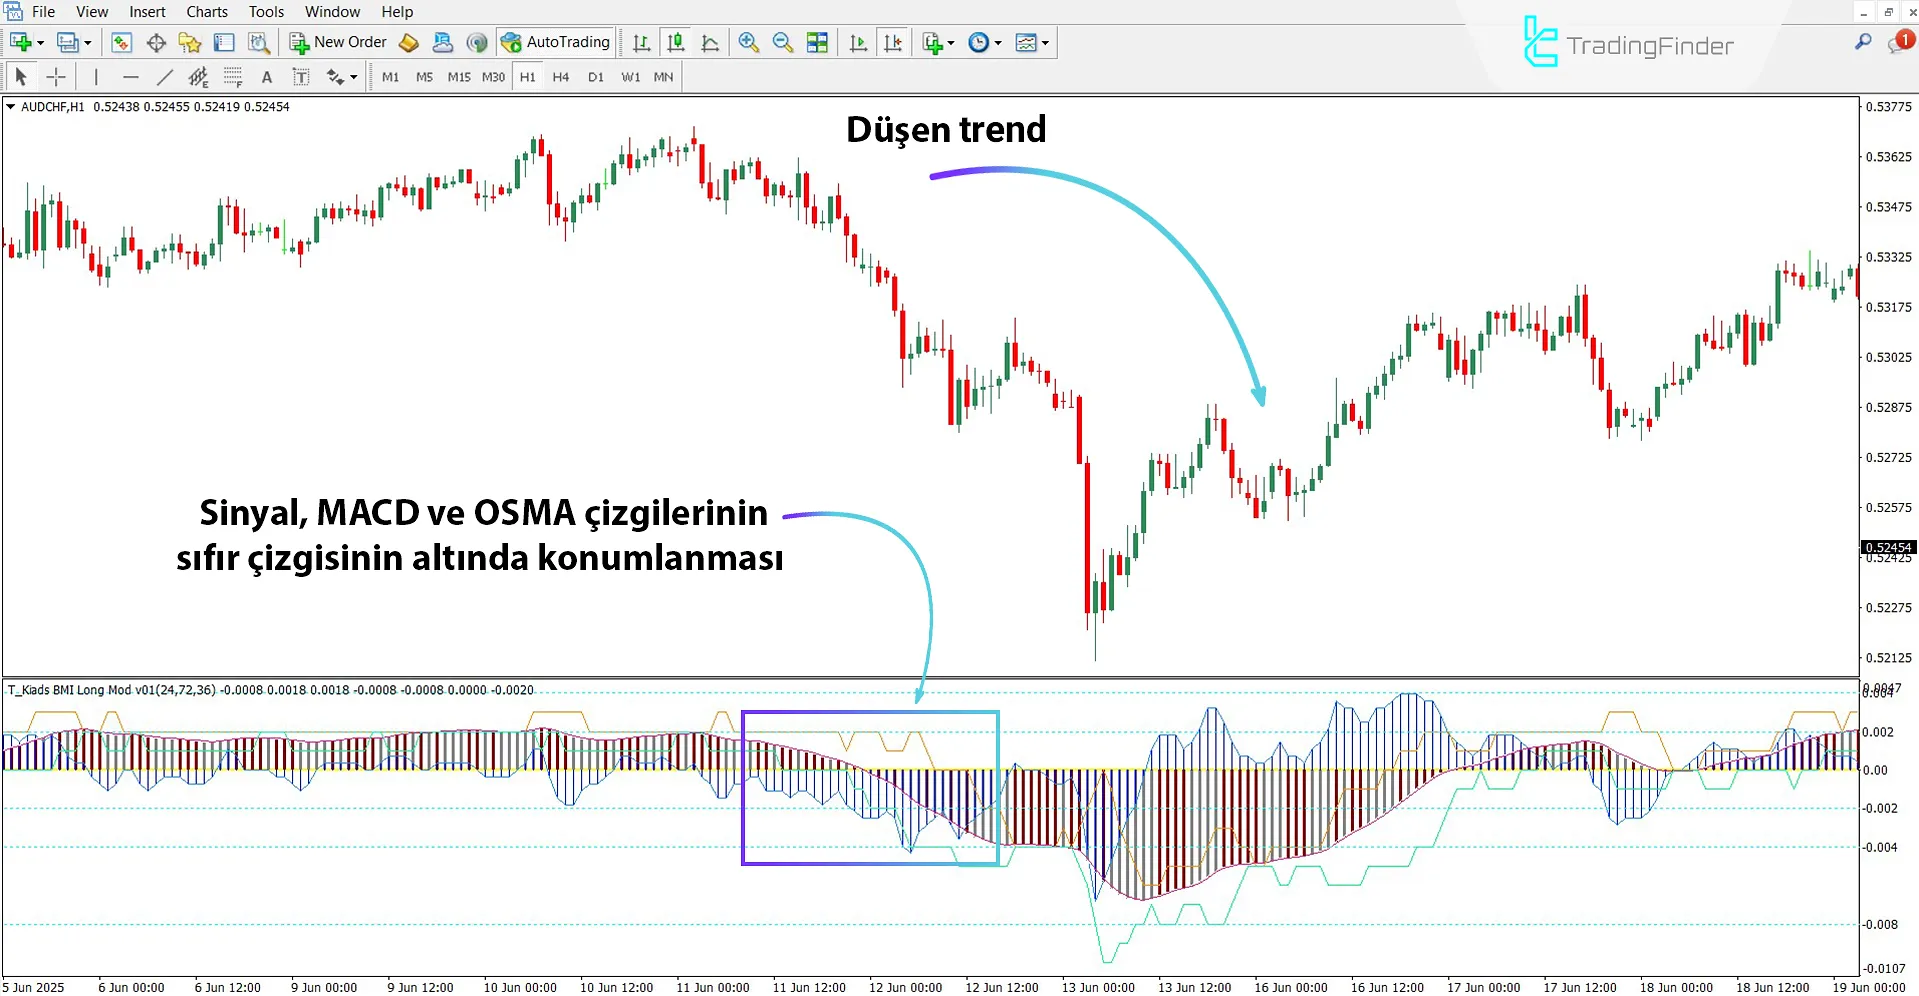Draw Fibonacci retracement tool
Viewport: 1919px width, 996px height.
[233, 77]
